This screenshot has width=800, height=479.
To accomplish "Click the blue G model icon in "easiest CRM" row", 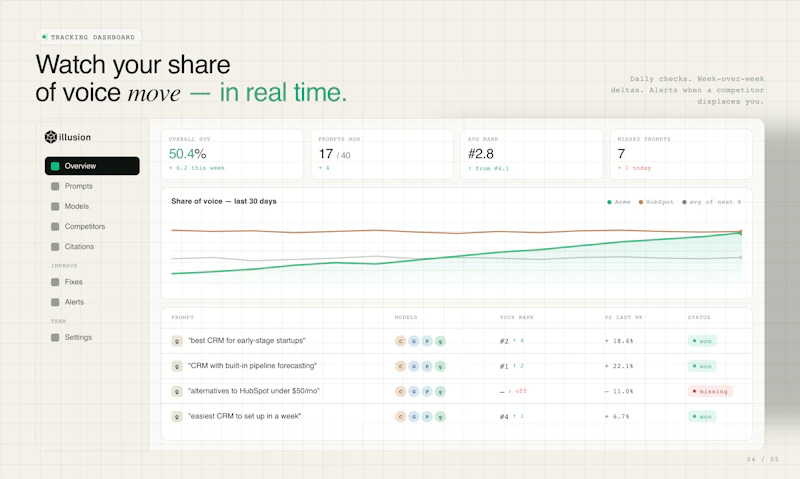I will click(x=414, y=417).
